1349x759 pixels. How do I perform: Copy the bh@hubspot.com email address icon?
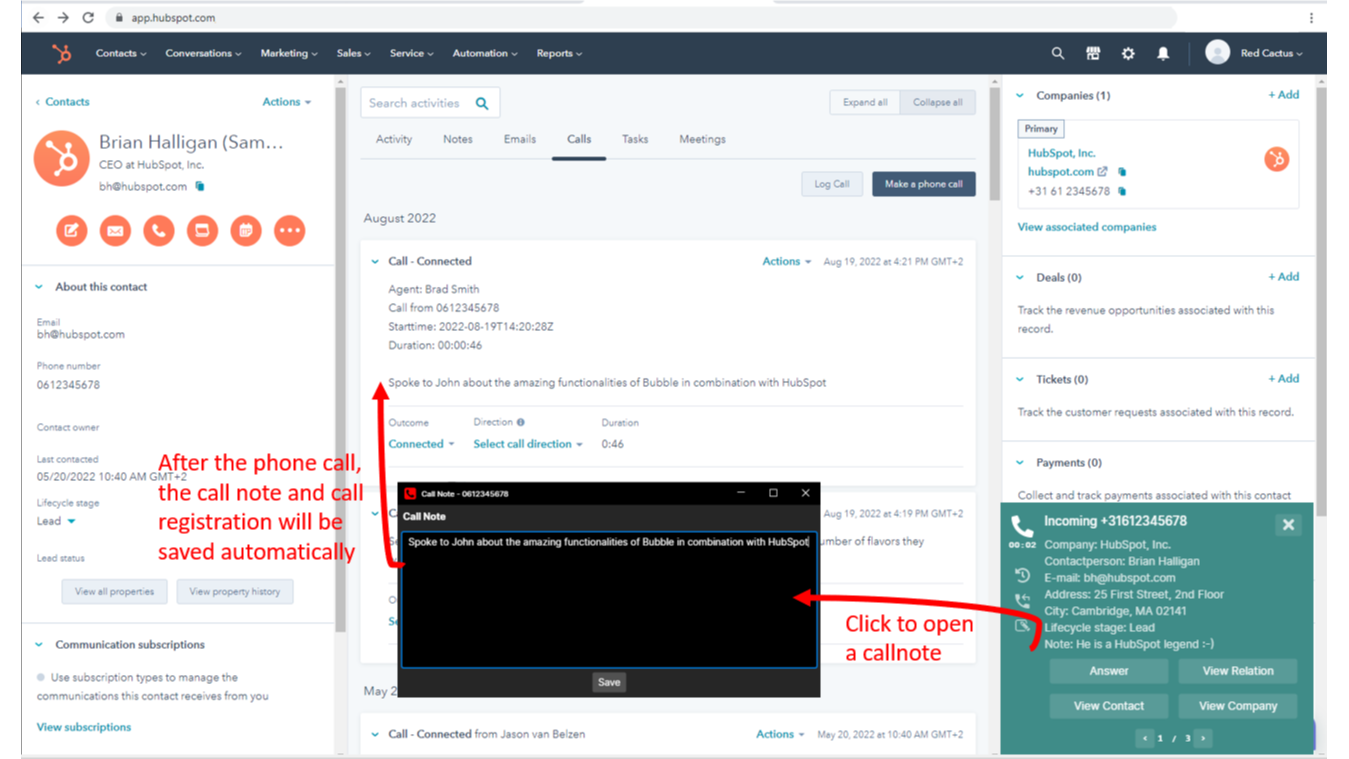coord(200,187)
